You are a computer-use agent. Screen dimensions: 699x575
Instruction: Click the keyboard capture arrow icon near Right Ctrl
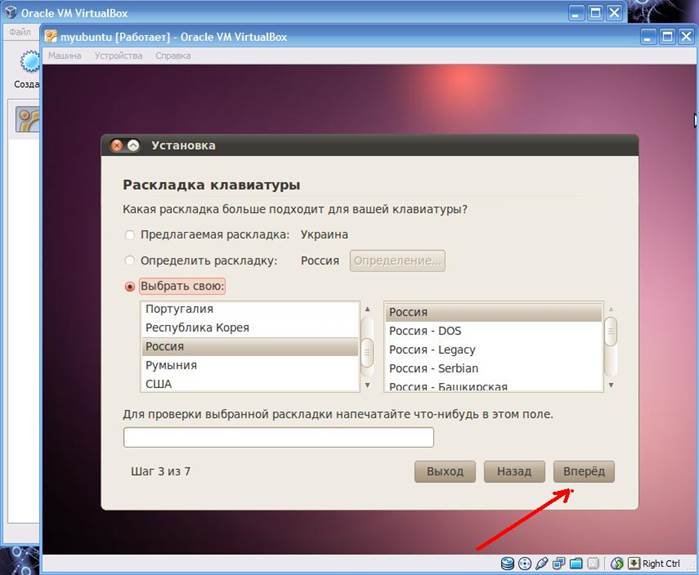click(634, 563)
